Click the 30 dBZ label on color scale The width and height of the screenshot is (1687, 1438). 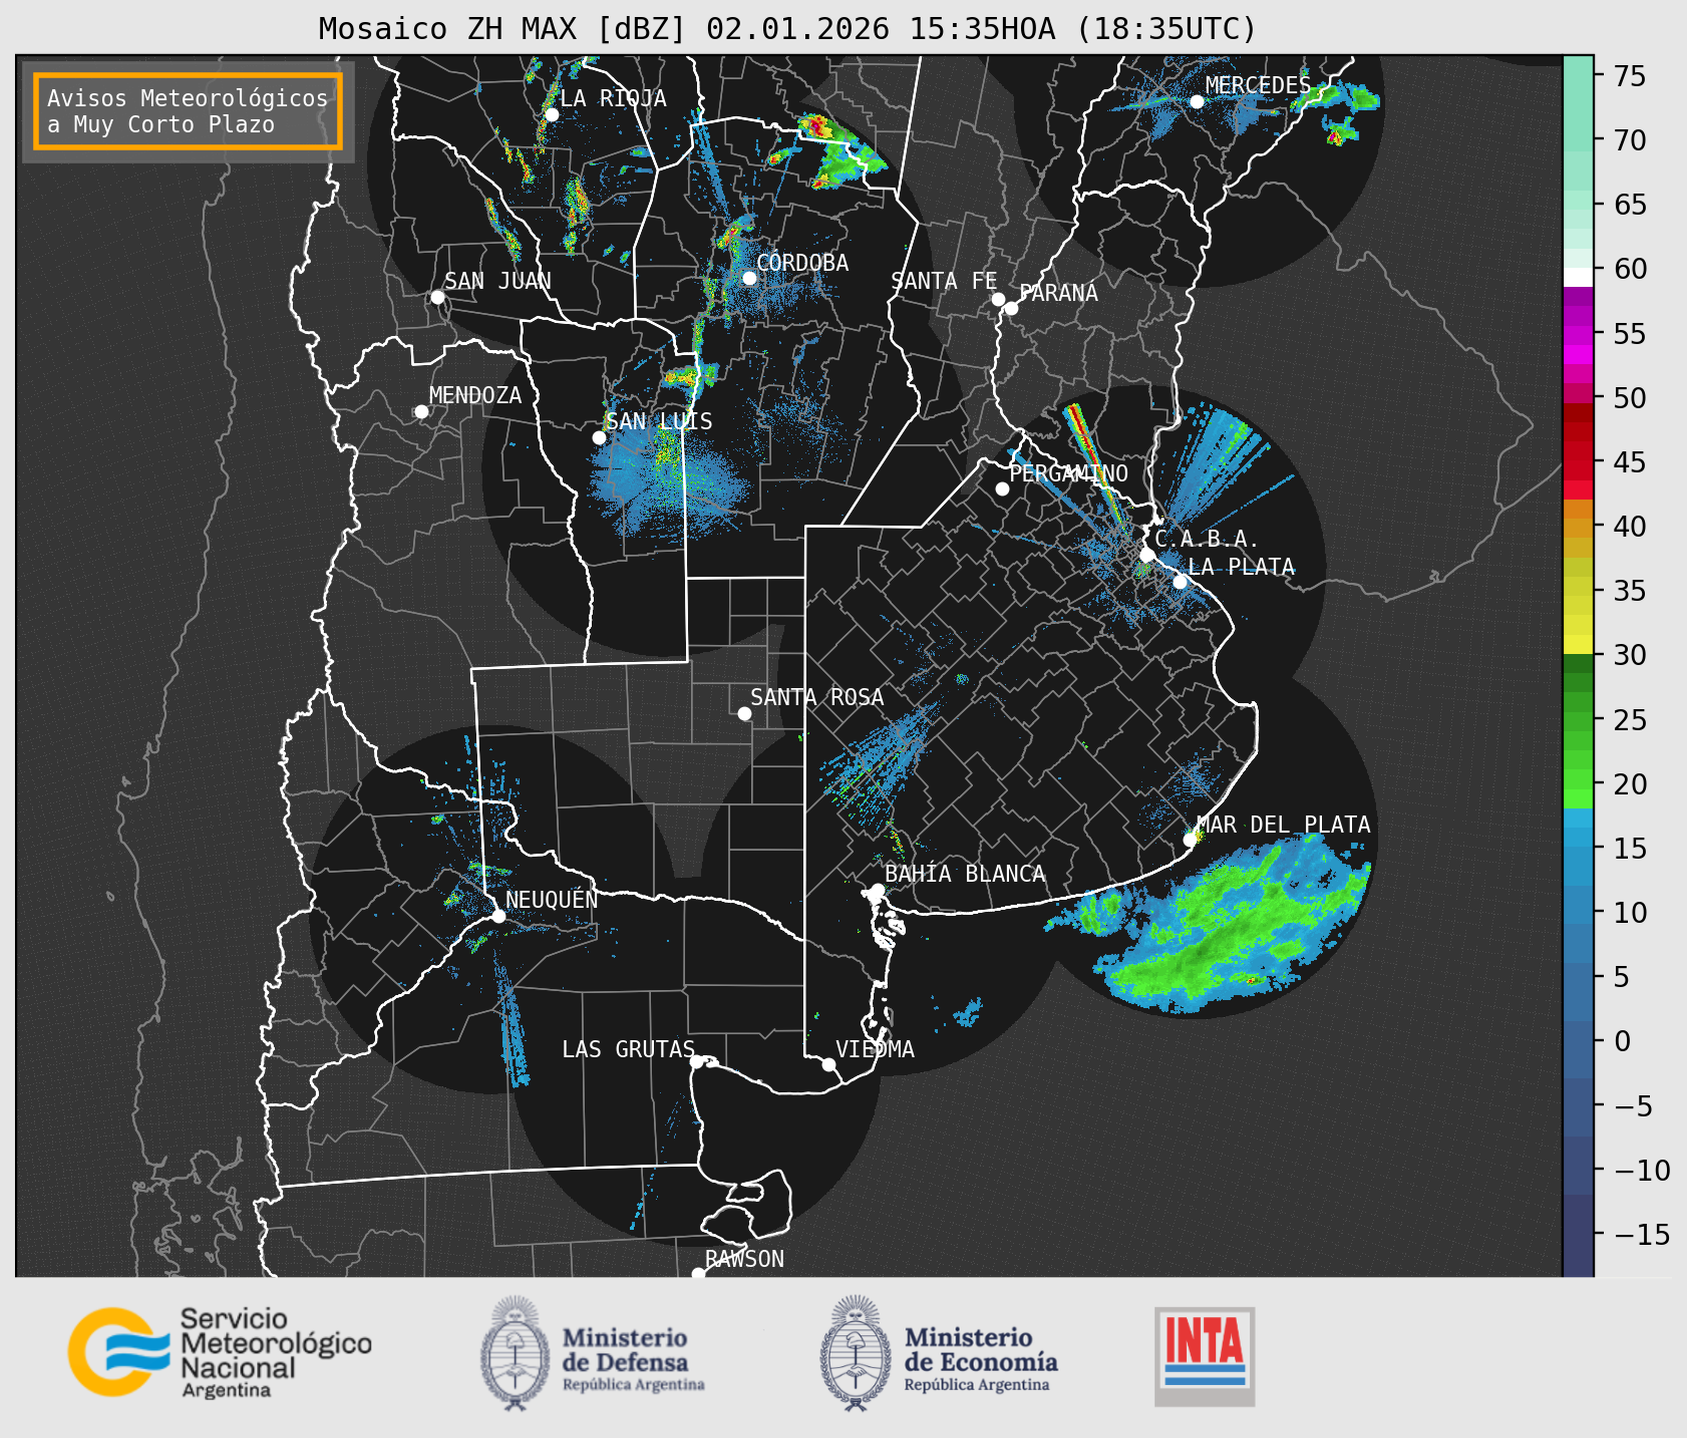(1630, 655)
